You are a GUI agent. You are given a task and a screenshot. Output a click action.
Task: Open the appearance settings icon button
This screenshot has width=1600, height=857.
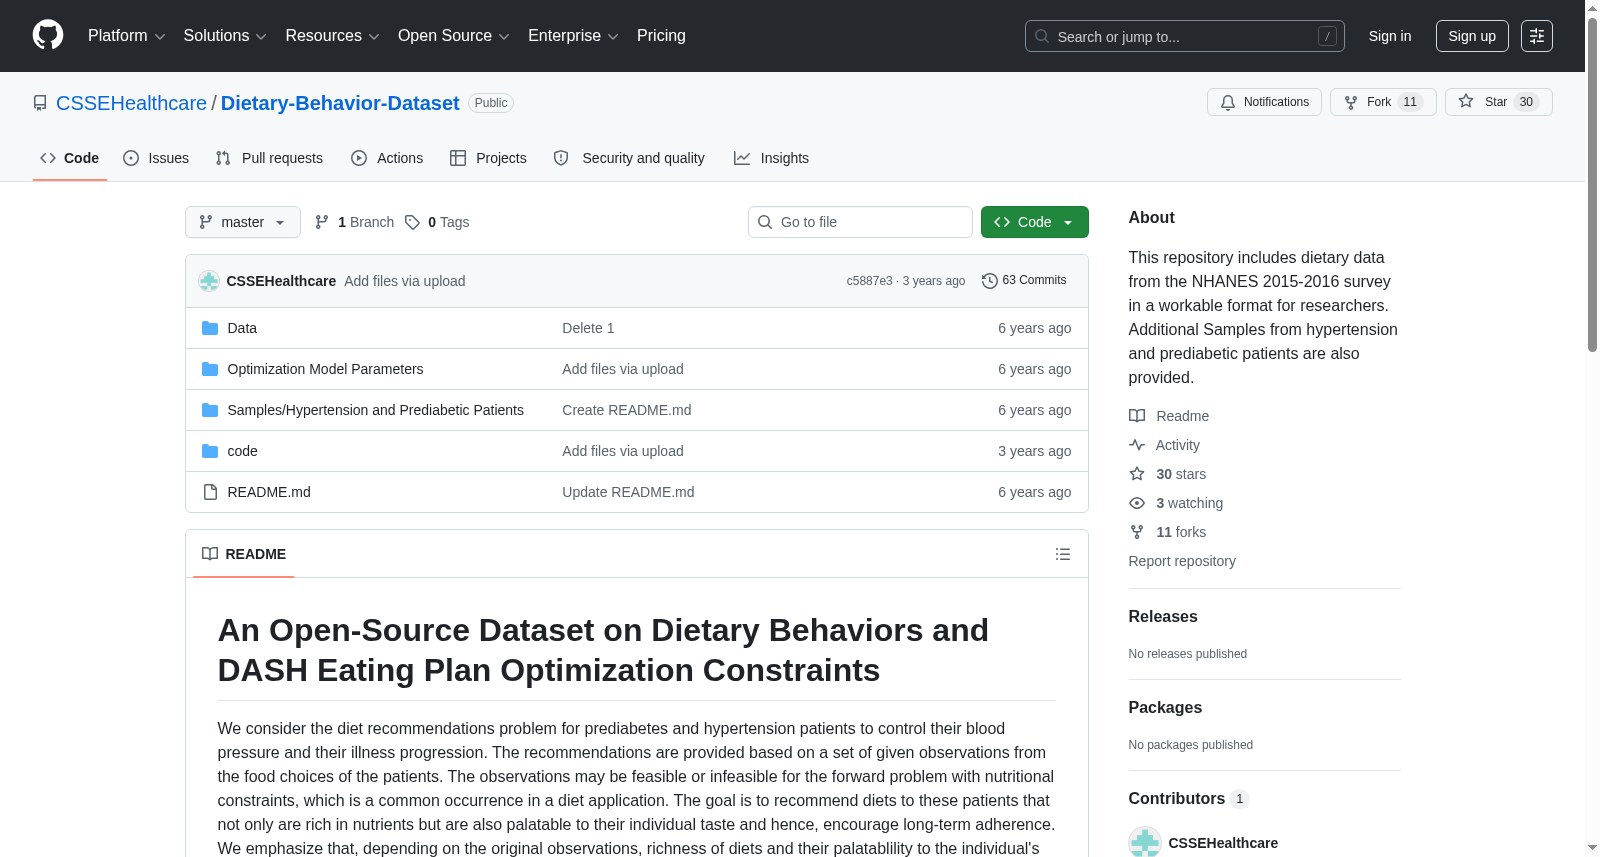coord(1537,36)
